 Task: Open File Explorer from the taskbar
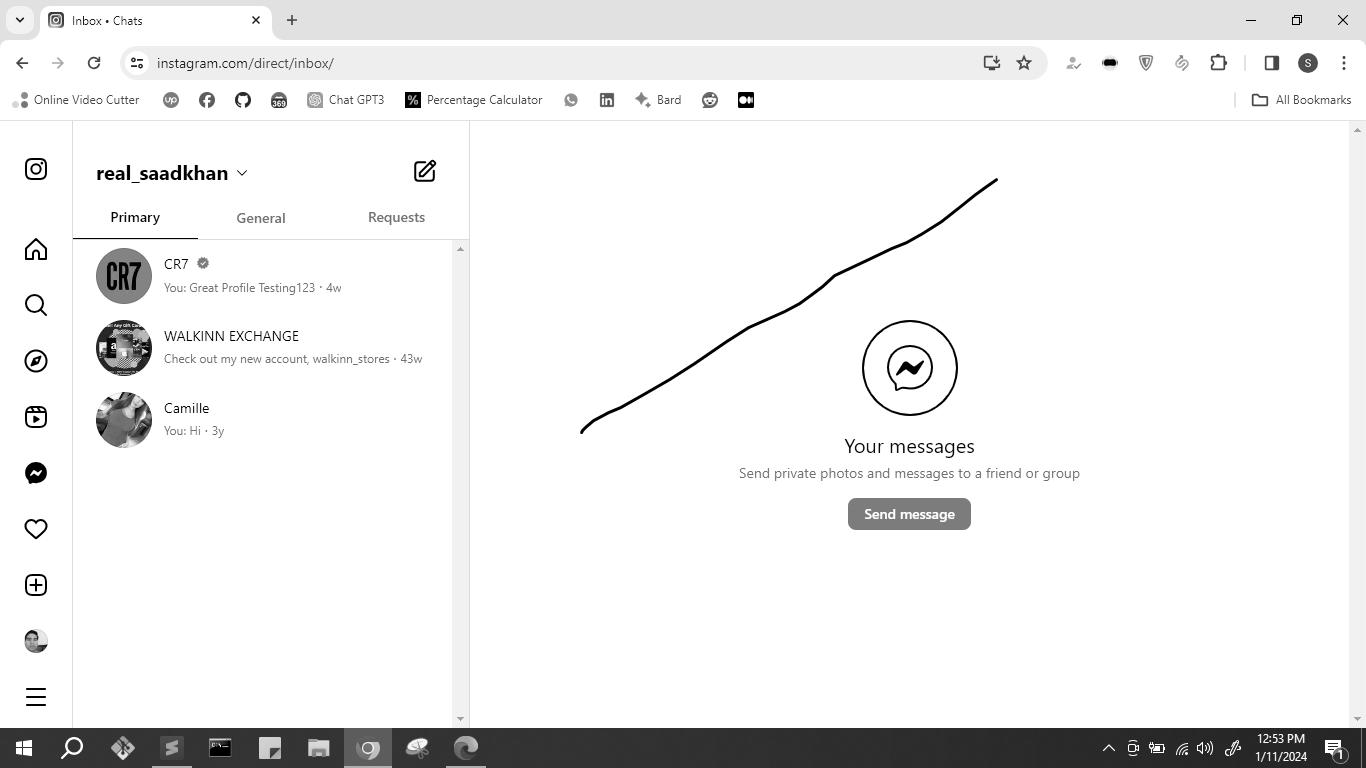click(x=319, y=748)
